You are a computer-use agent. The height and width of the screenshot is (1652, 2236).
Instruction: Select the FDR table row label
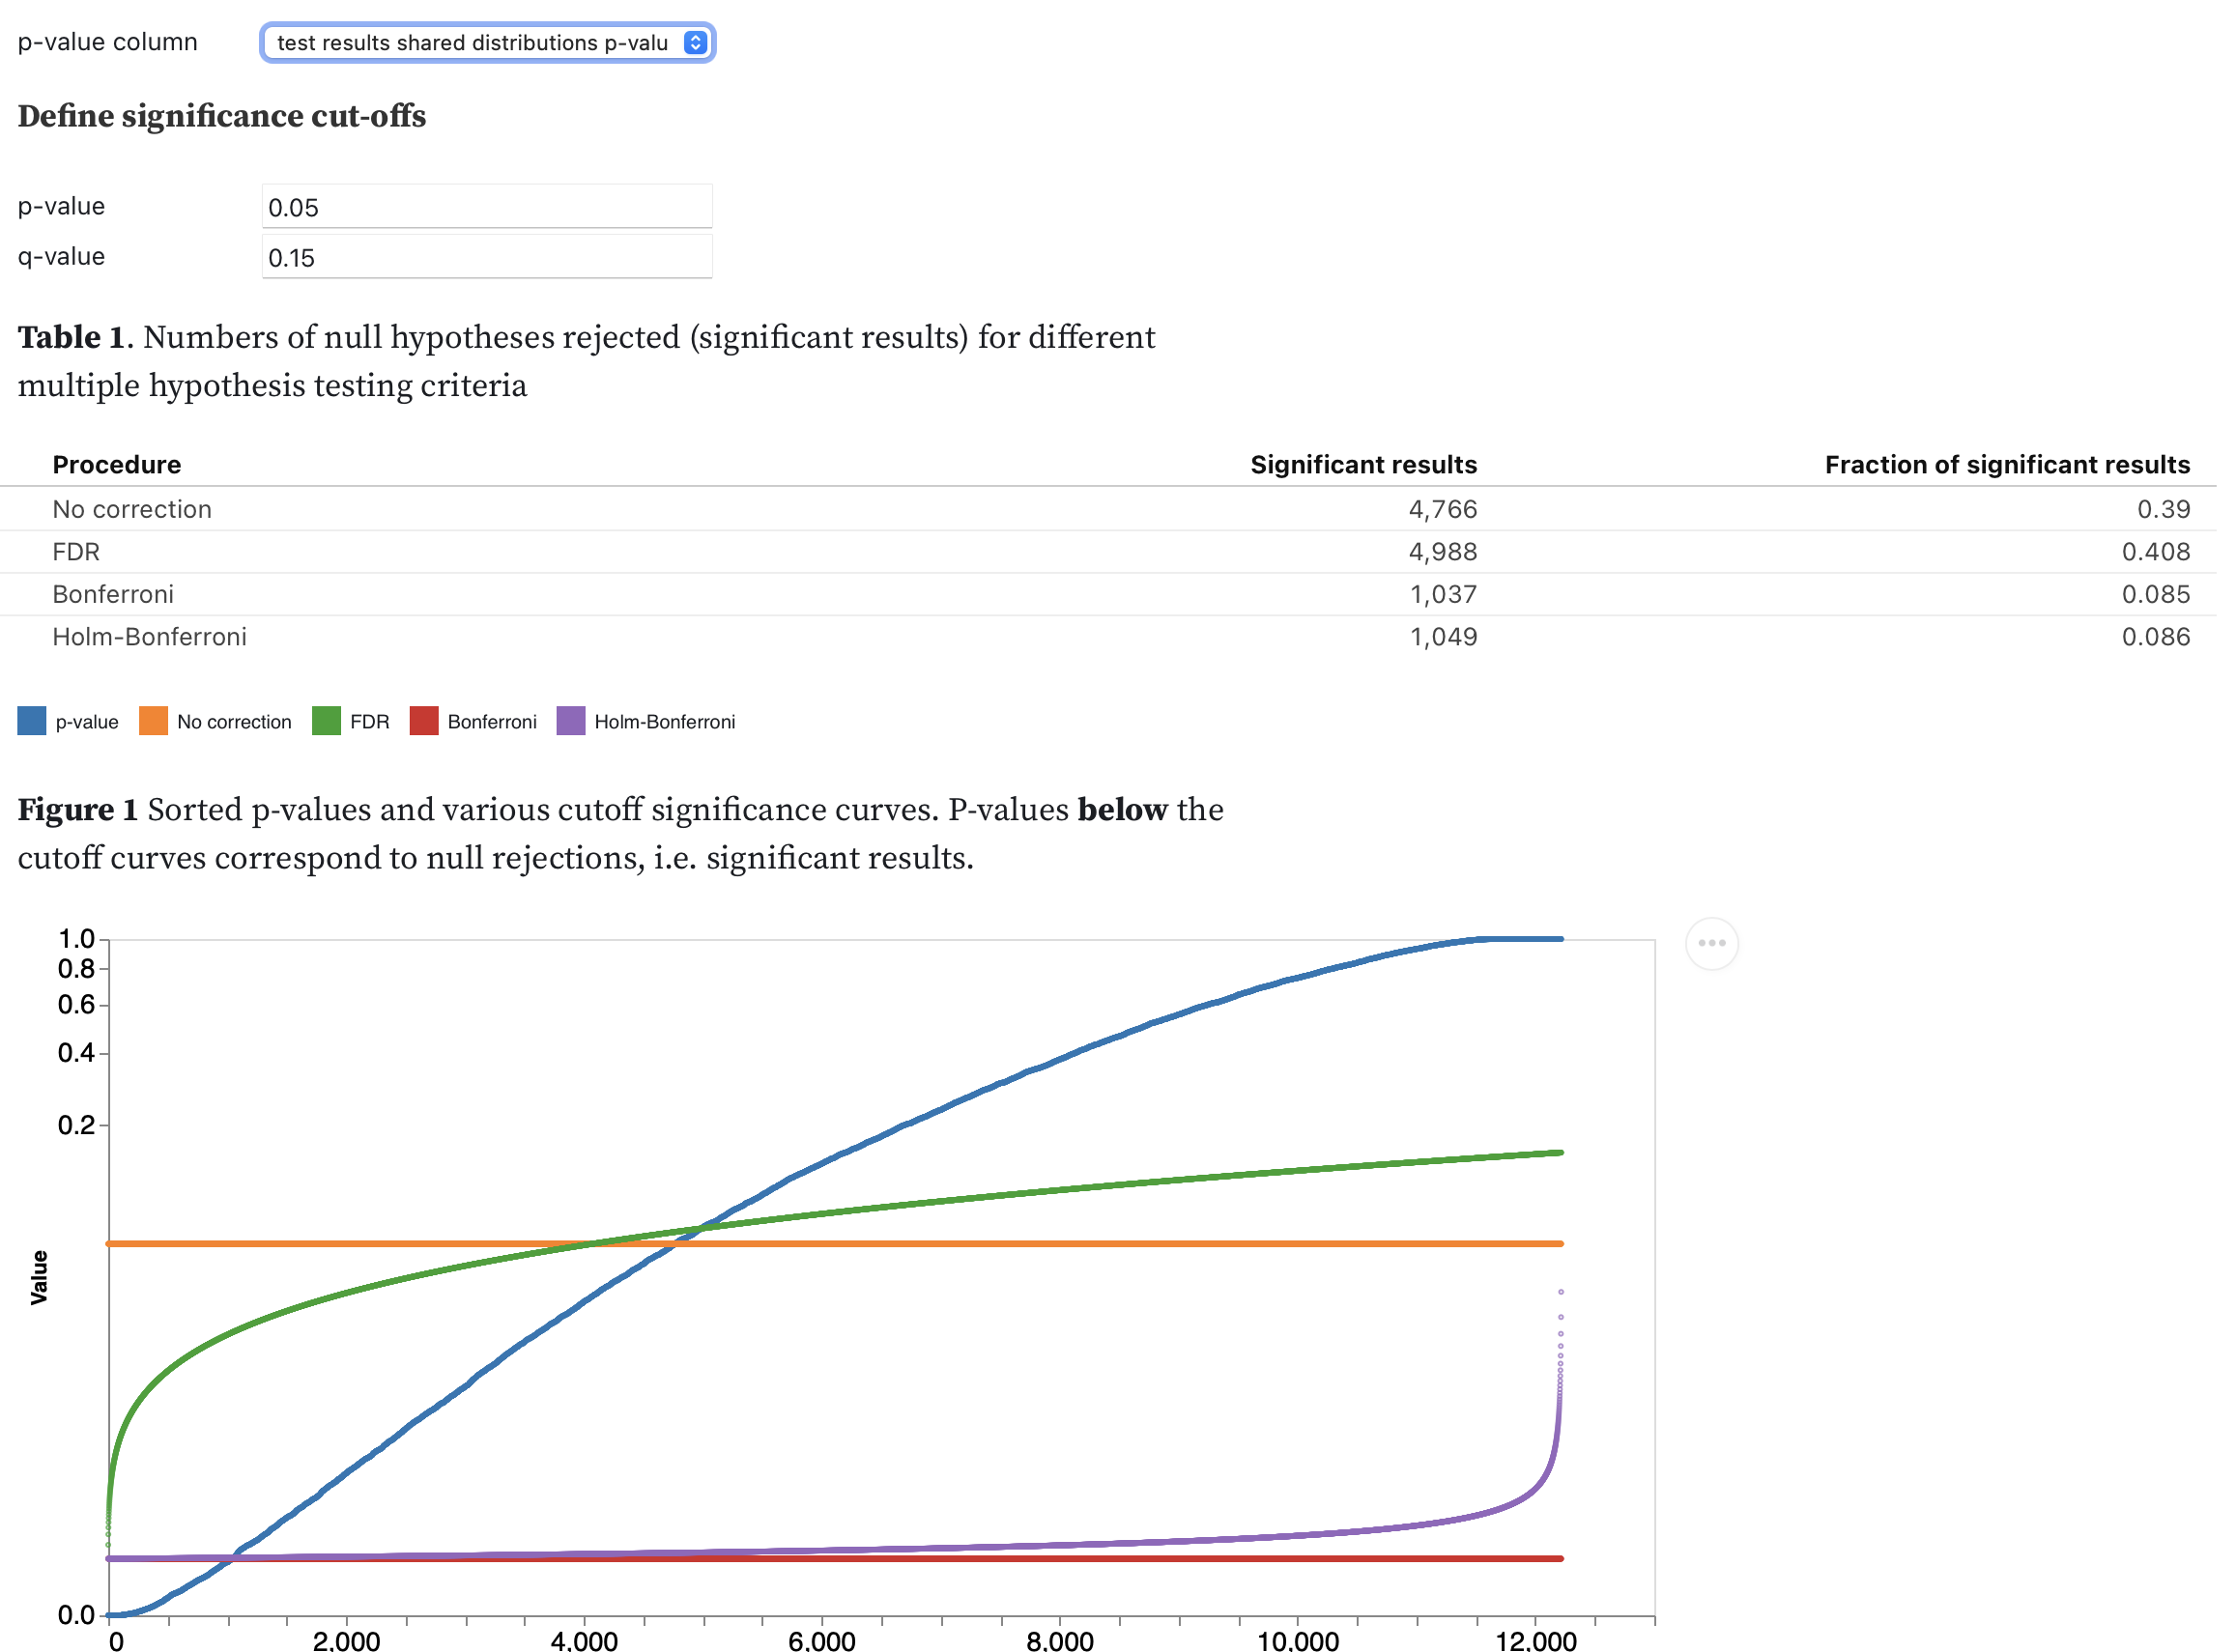pos(76,552)
